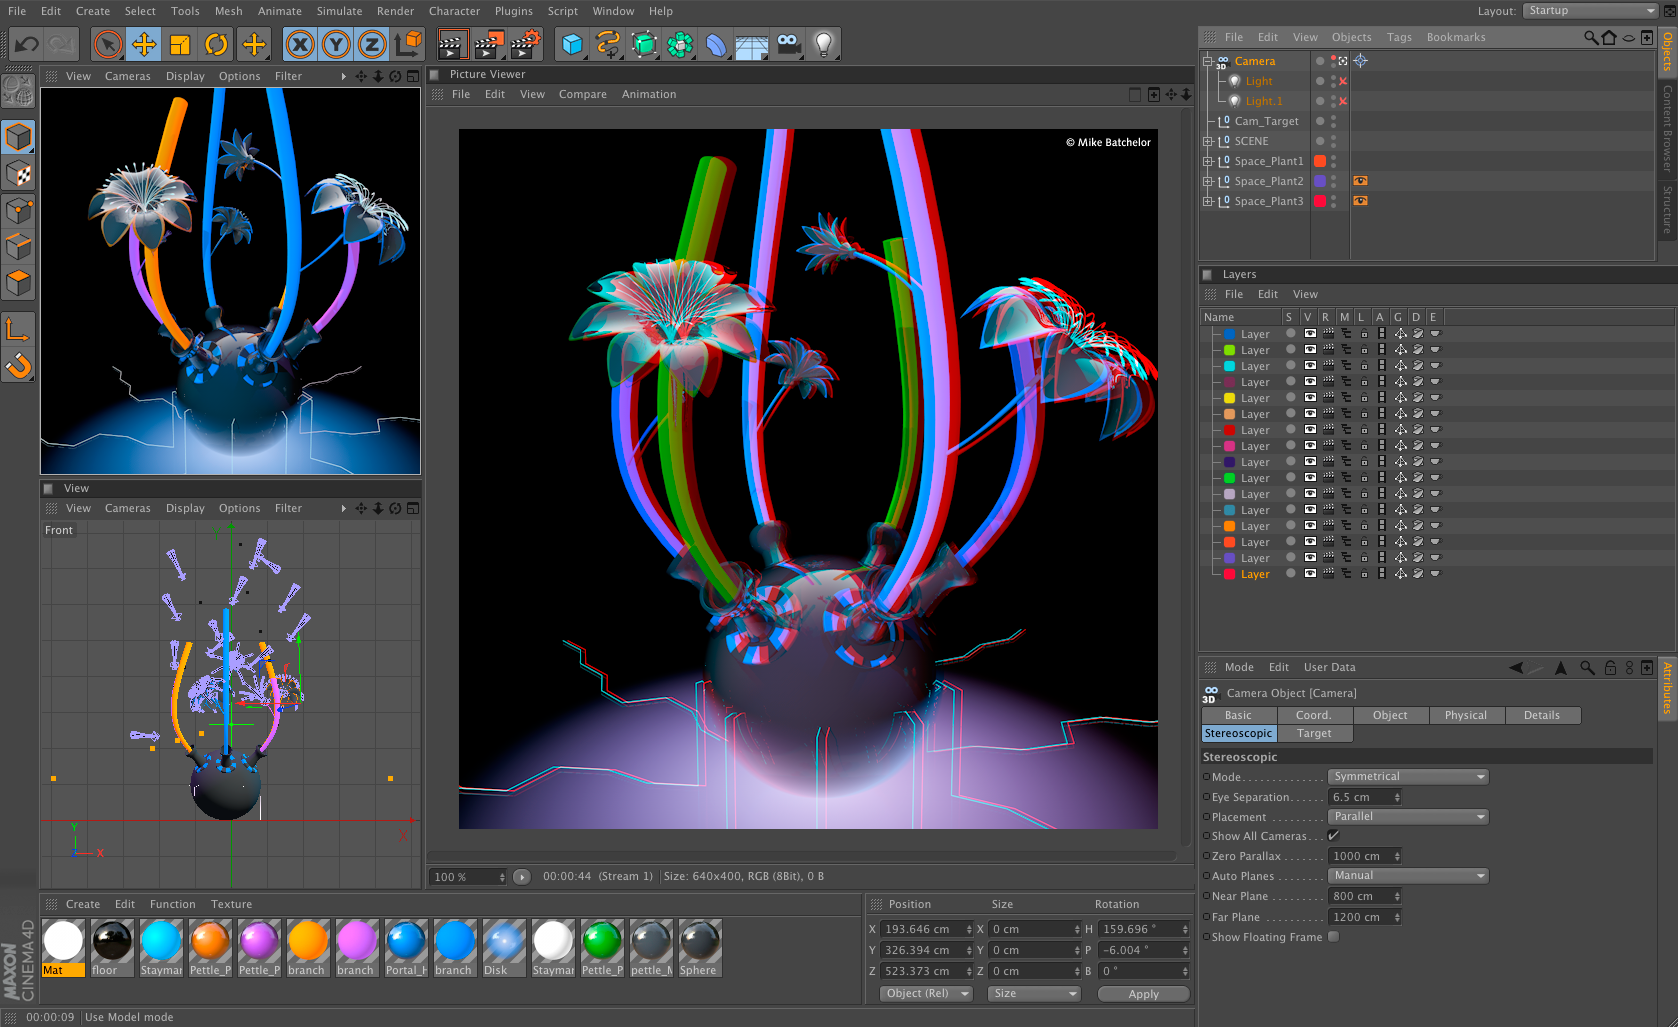
Task: Expand Space_Plant1 in object tree
Action: pos(1208,161)
